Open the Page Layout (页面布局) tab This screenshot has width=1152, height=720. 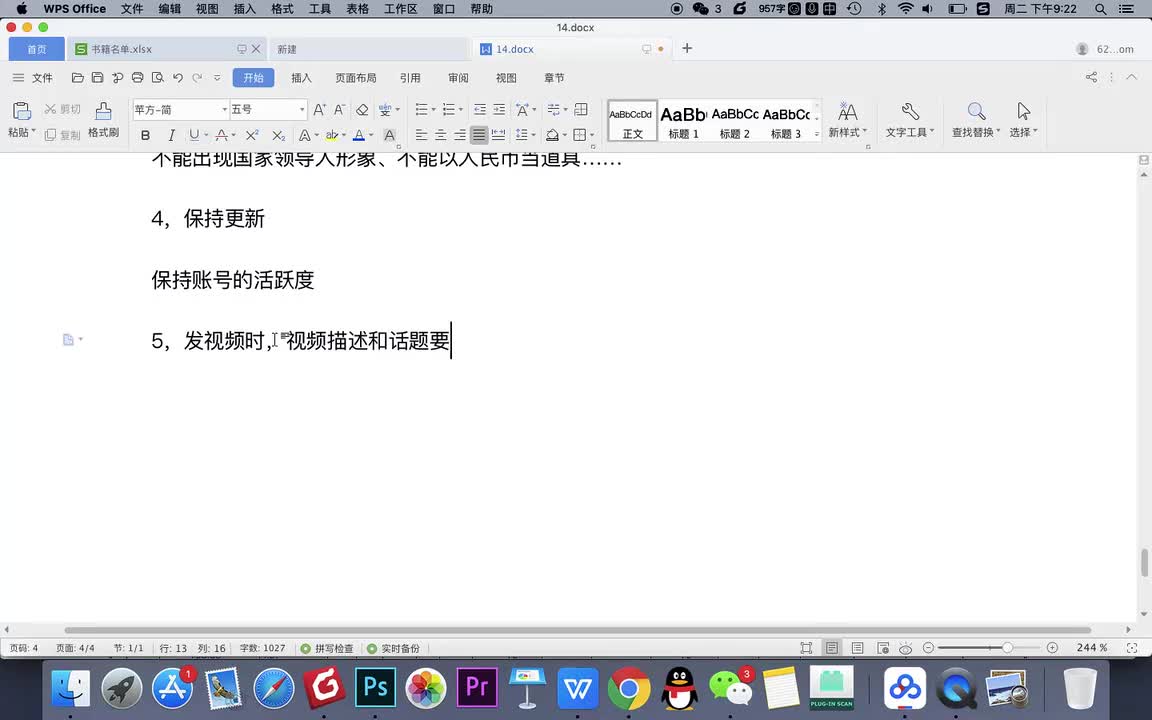pos(356,78)
